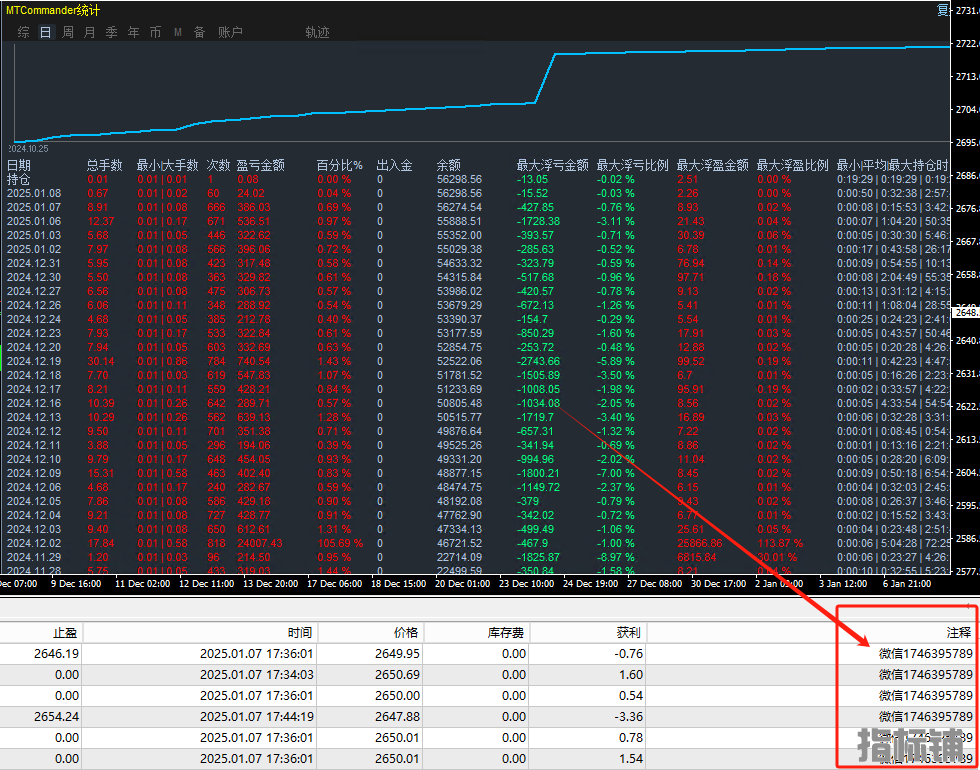Click the MTCommander统计 panel title

click(52, 11)
